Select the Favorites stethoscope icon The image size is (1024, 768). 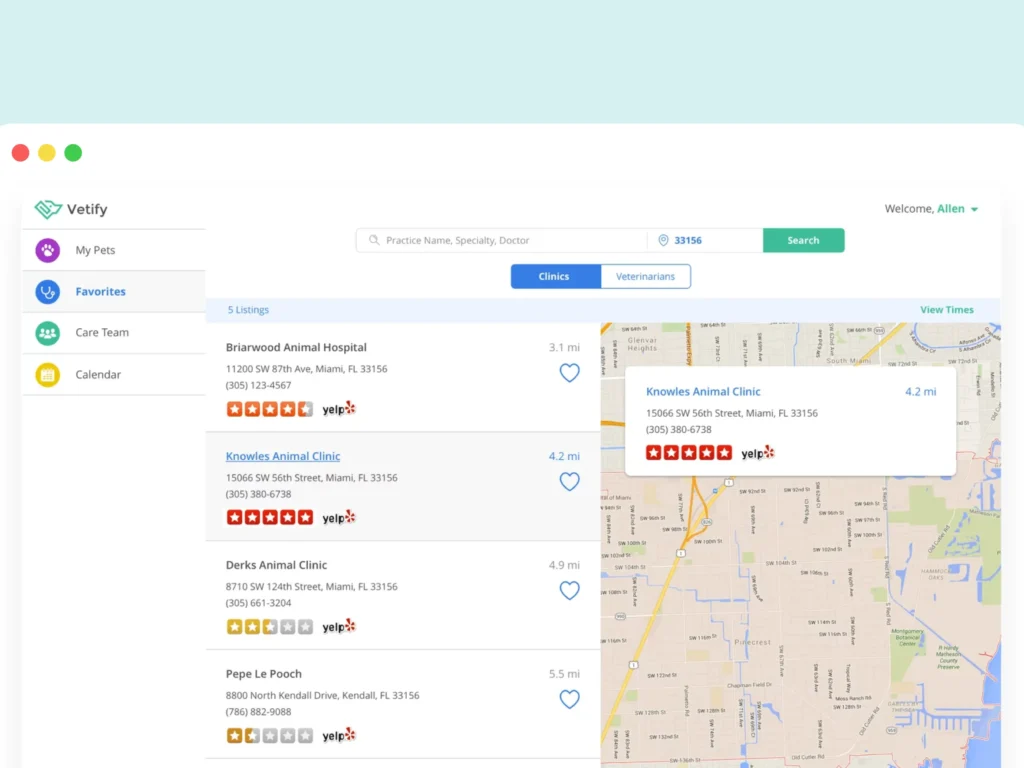(x=48, y=292)
